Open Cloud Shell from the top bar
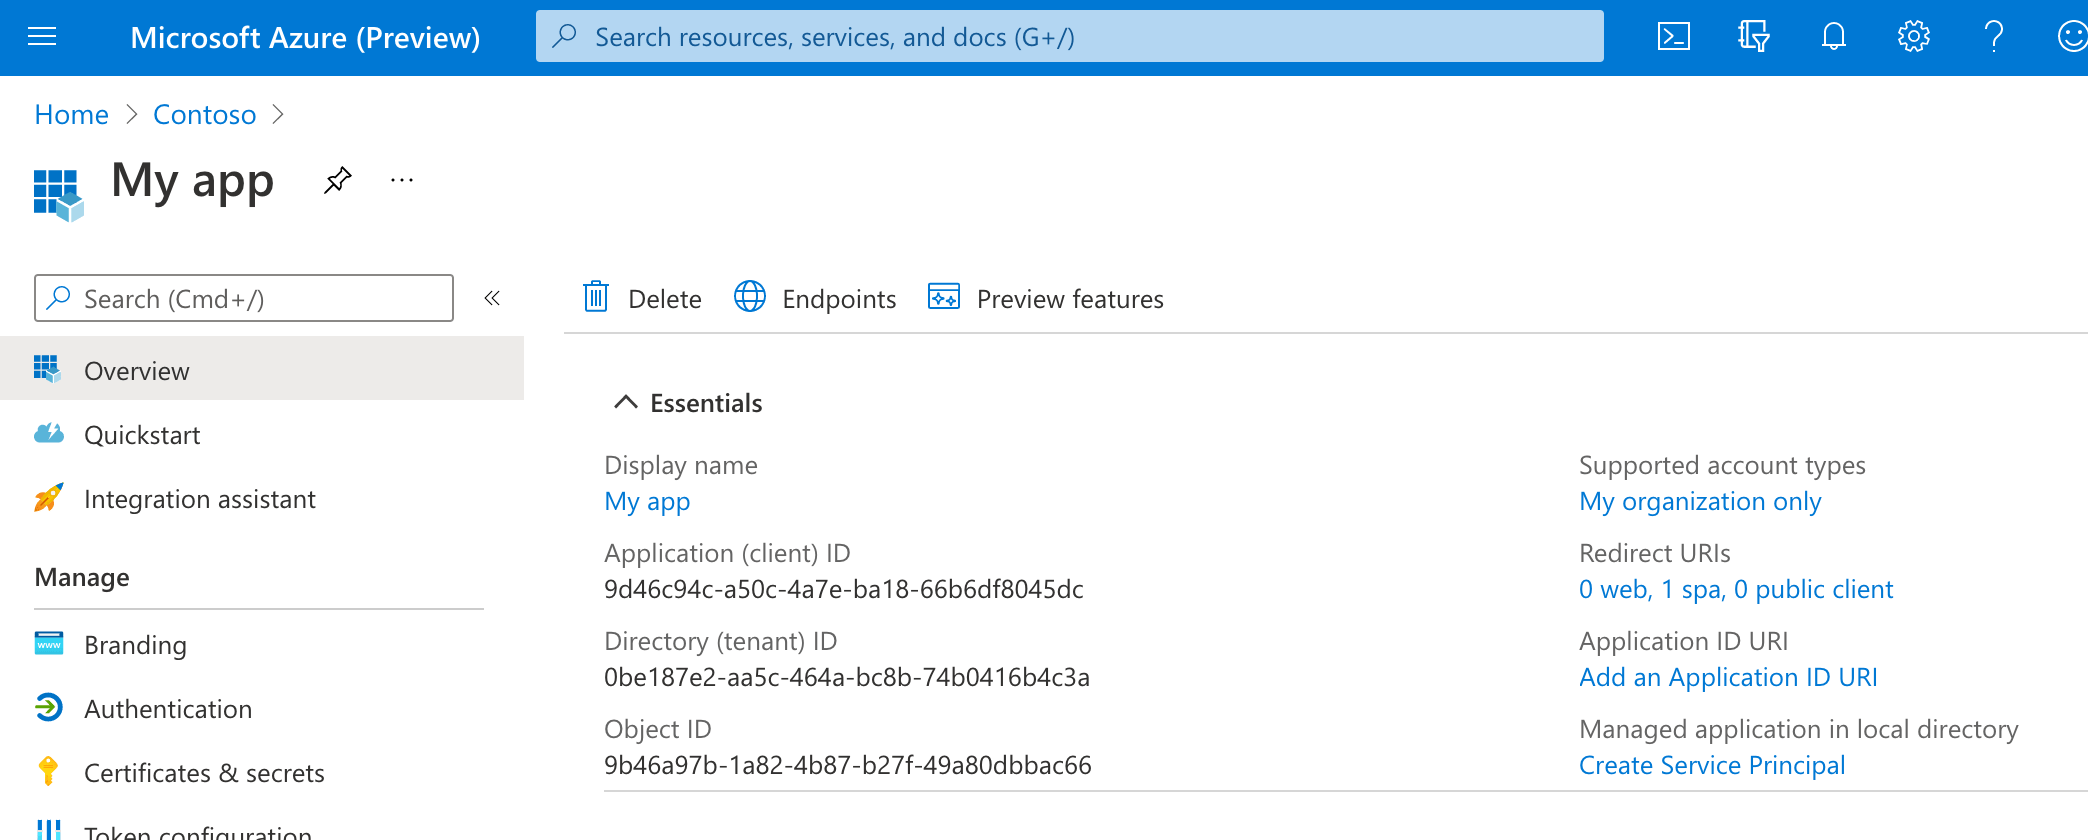2088x840 pixels. (x=1674, y=37)
